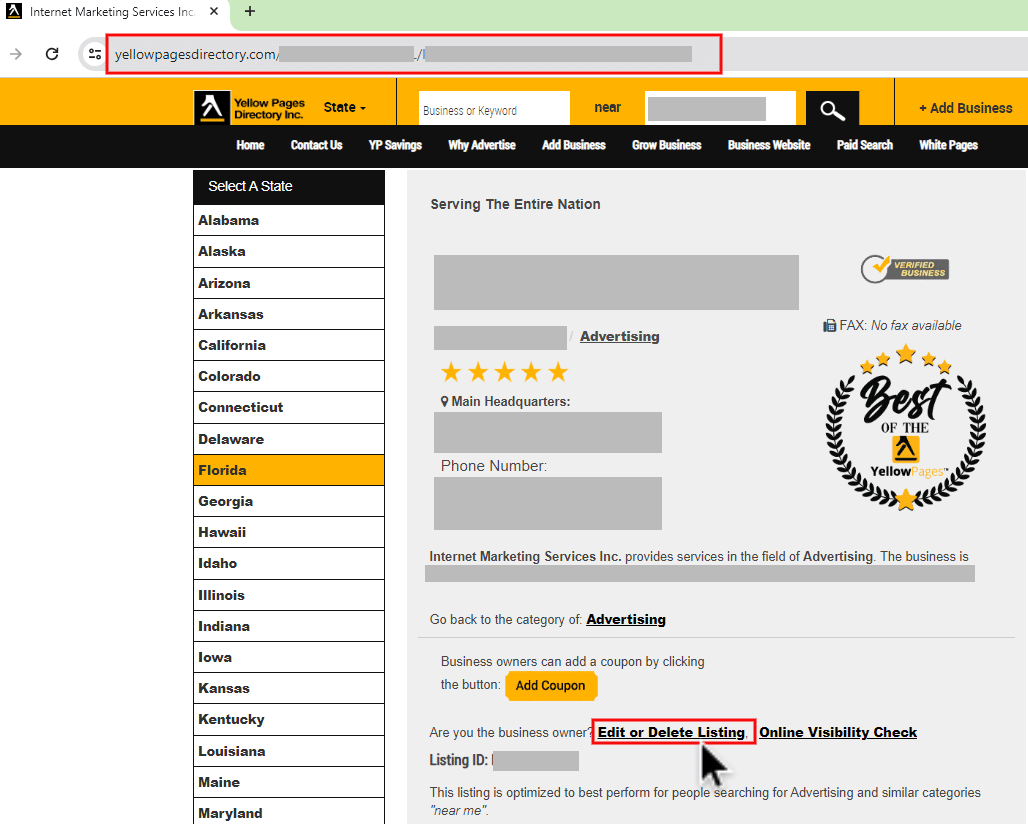
Task: Click Edit or Delete Listing link
Action: [671, 732]
